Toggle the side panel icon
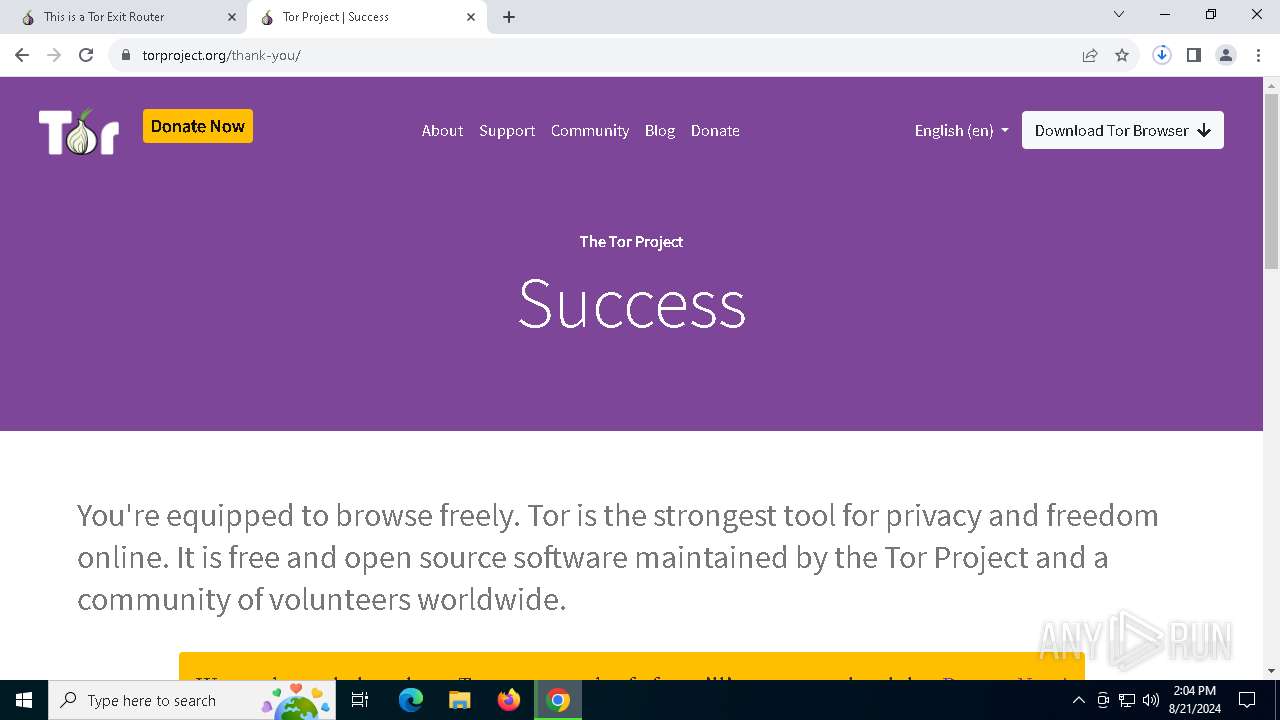Viewport: 1280px width, 720px height. tap(1194, 55)
